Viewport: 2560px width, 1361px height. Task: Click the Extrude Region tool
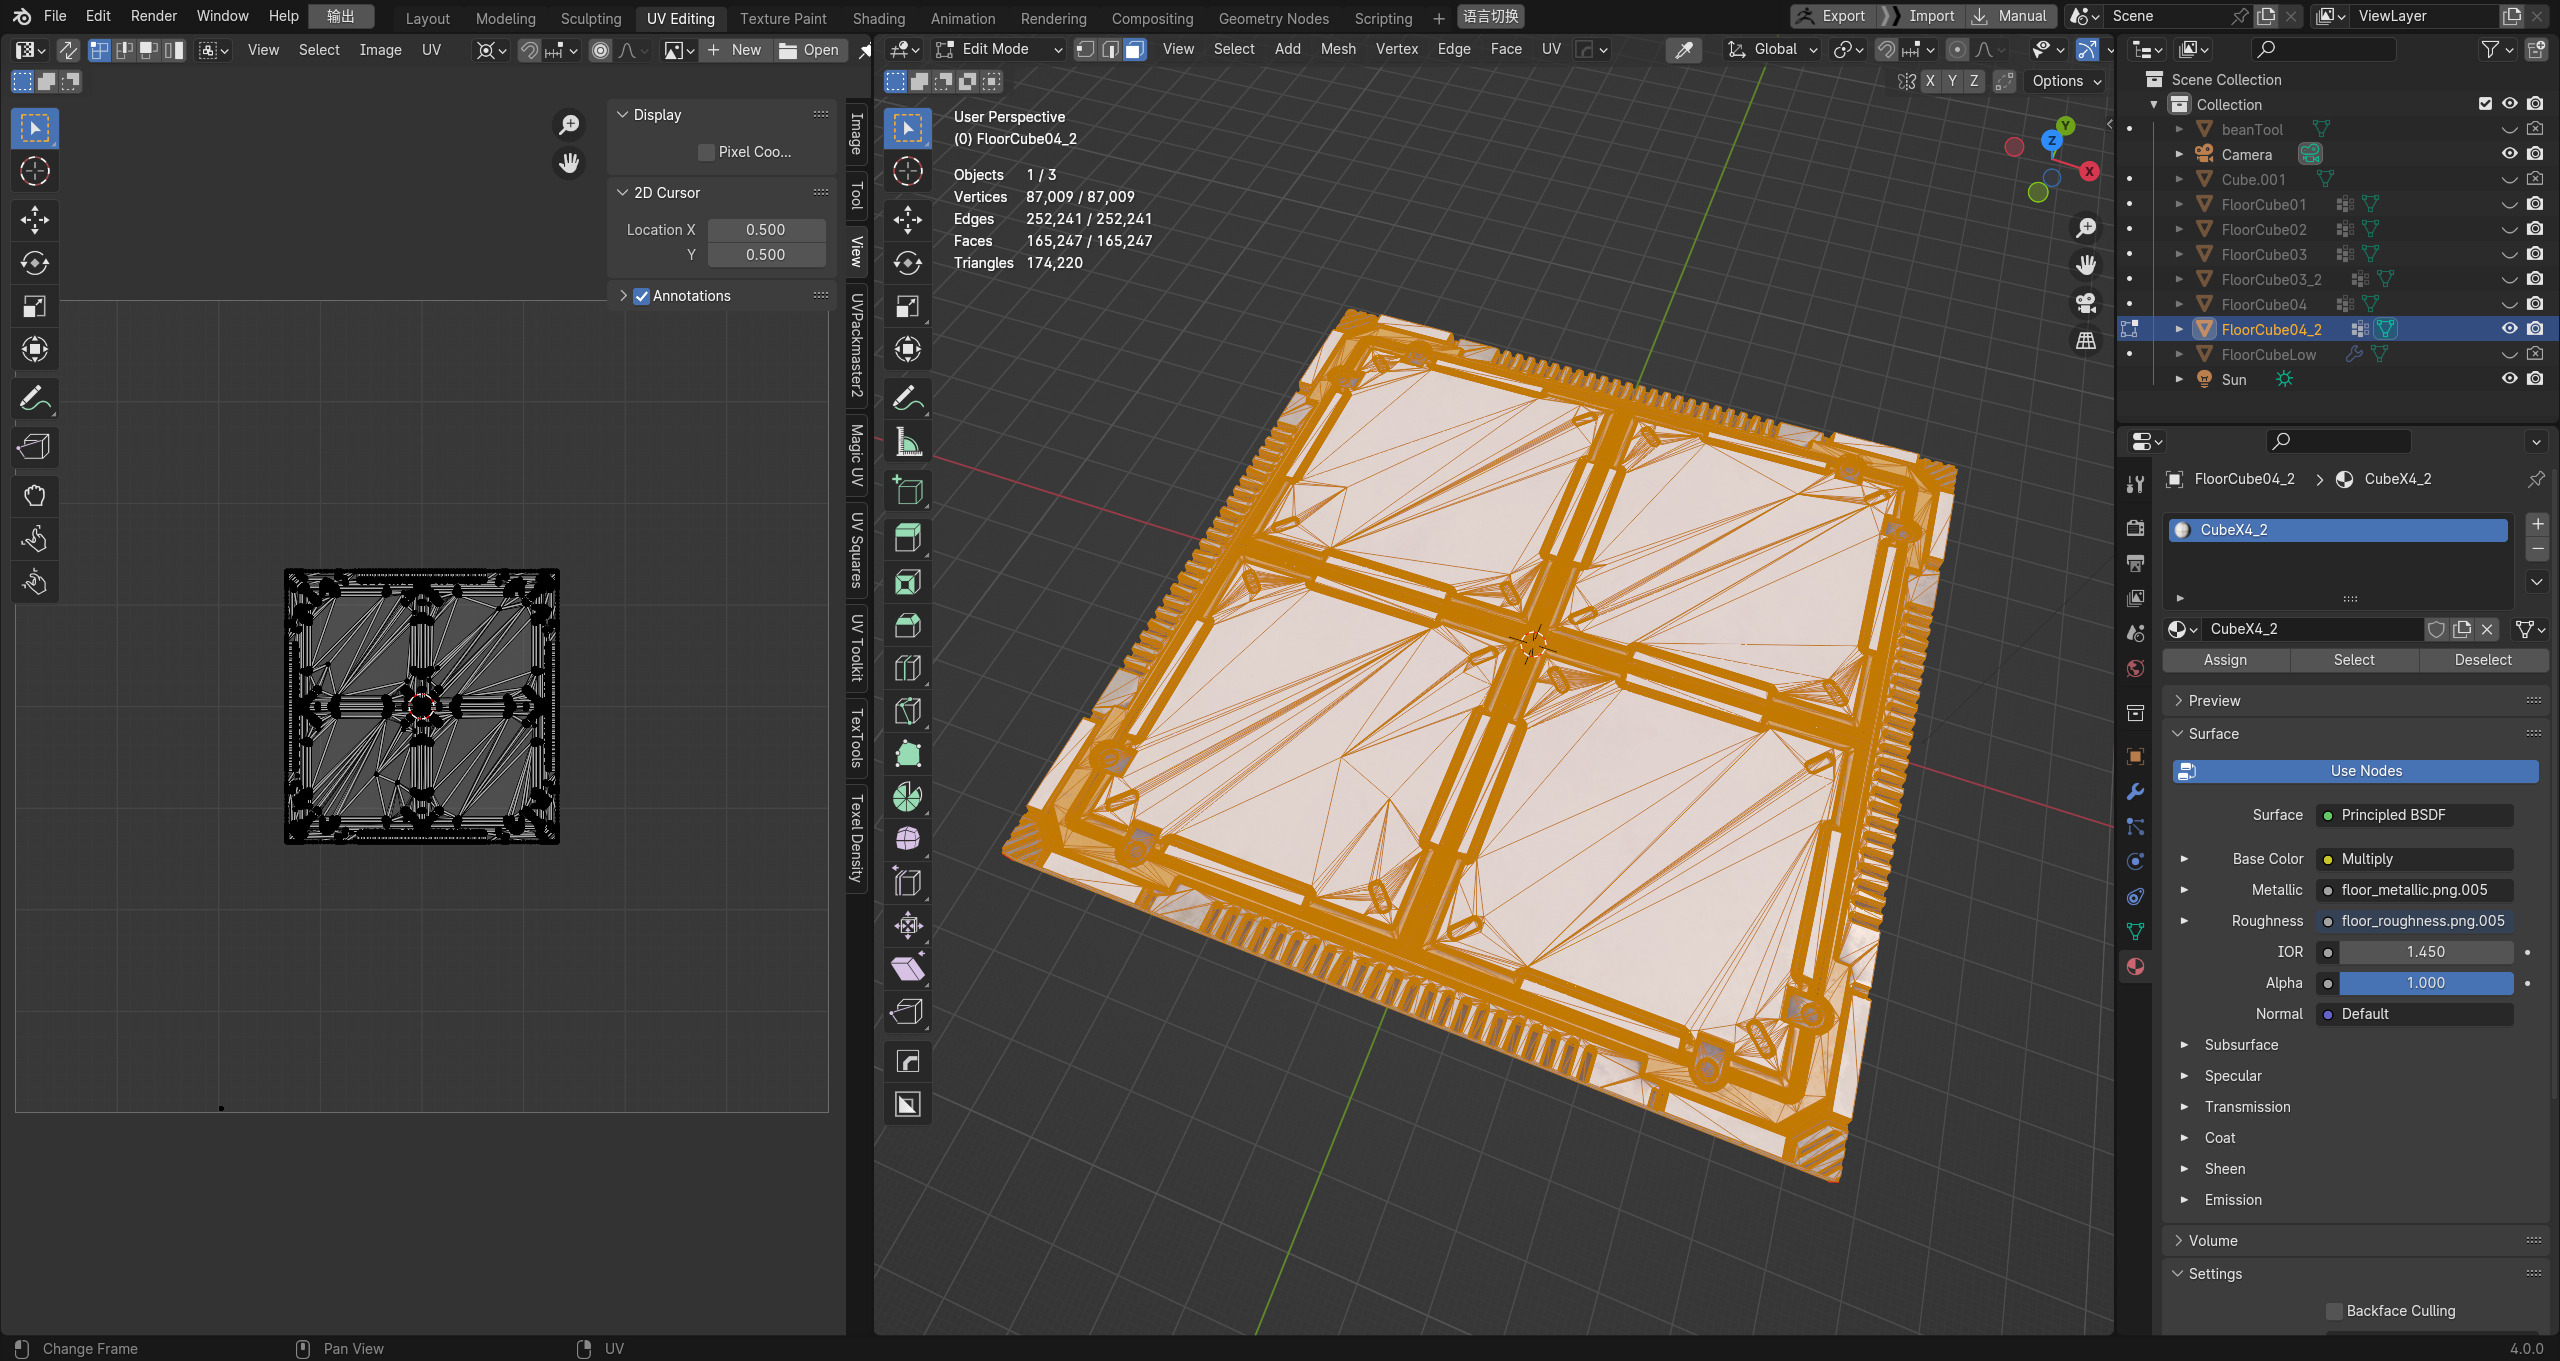click(907, 539)
